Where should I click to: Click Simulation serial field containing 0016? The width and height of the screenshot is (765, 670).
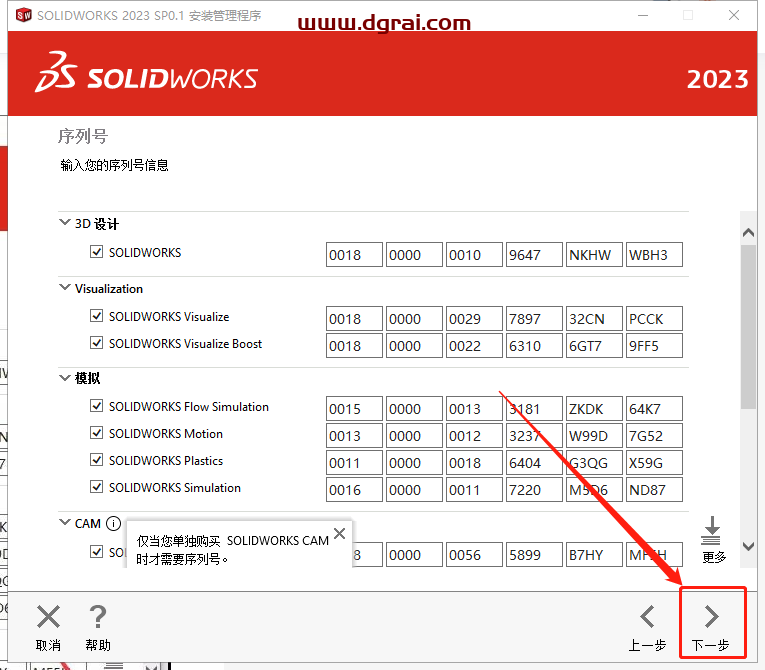(354, 489)
